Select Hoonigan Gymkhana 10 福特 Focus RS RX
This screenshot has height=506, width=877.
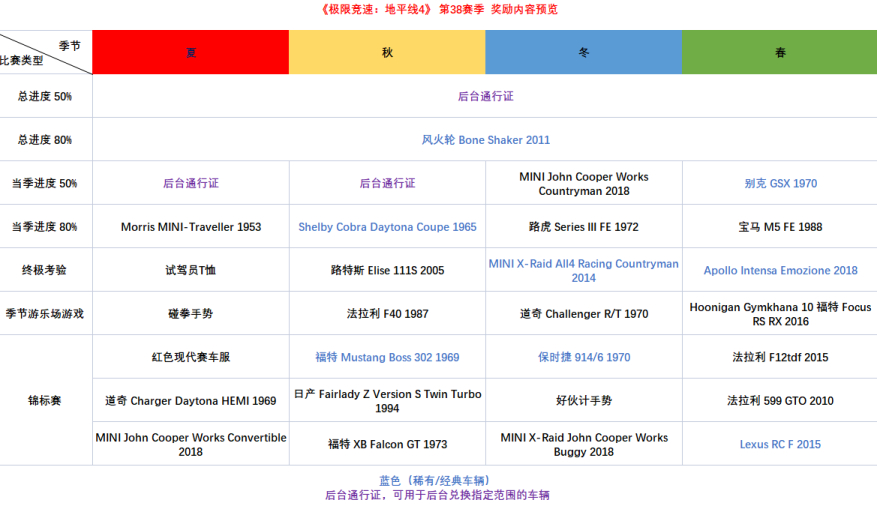(x=780, y=314)
